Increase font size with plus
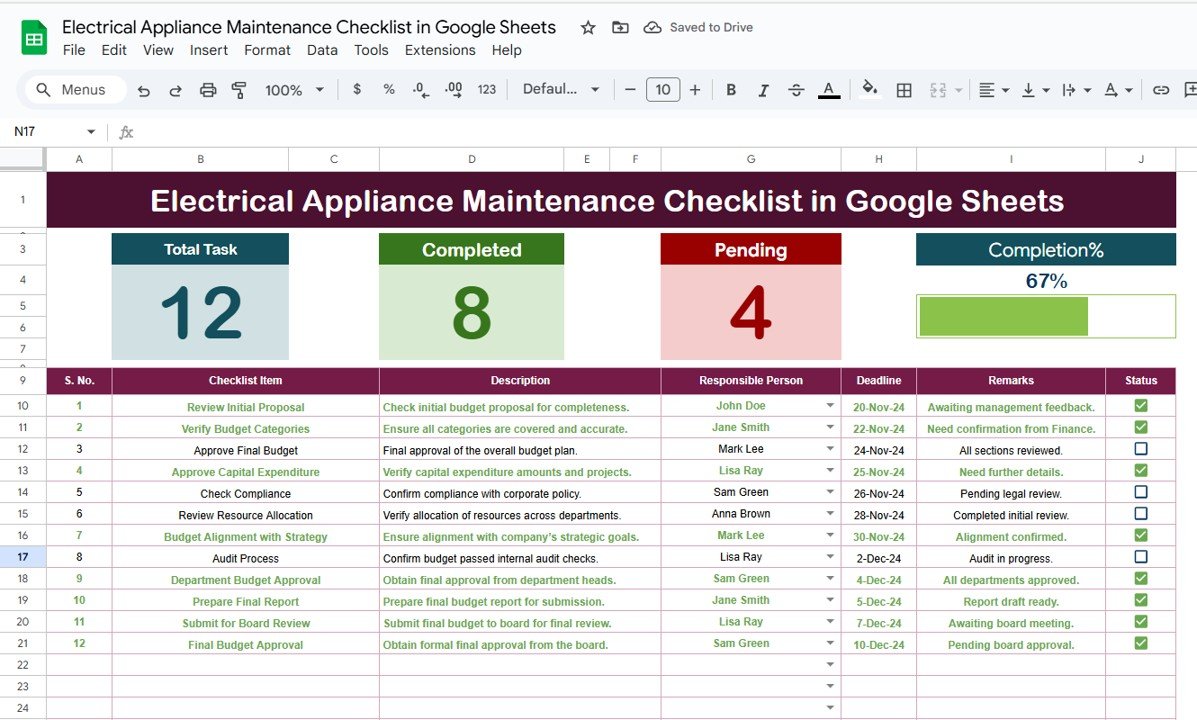 (695, 89)
